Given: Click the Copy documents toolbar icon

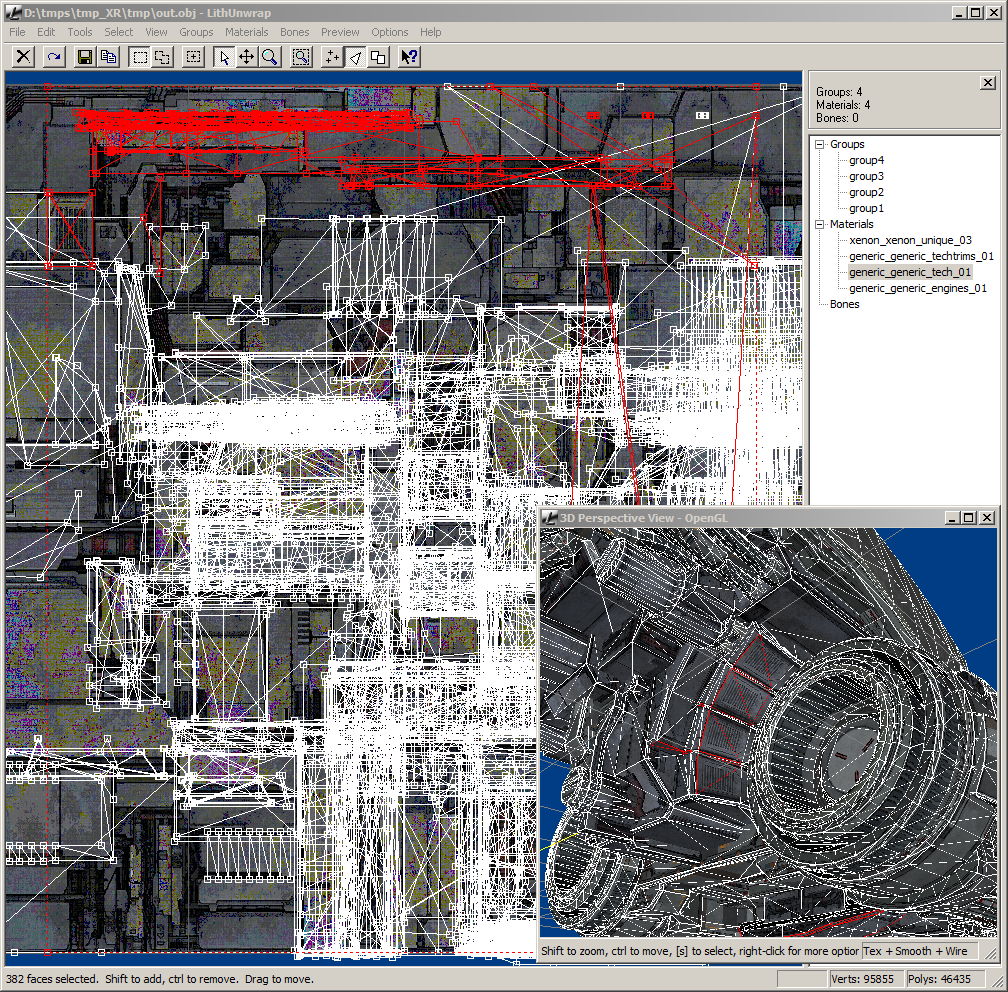Looking at the screenshot, I should click(x=108, y=57).
